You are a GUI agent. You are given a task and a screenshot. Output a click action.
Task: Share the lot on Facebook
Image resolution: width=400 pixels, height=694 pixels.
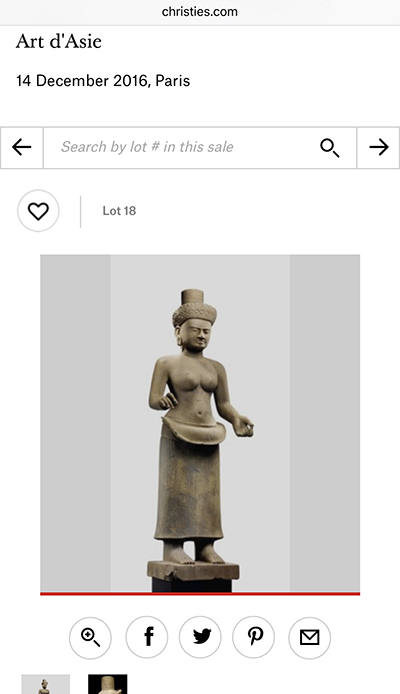[147, 638]
